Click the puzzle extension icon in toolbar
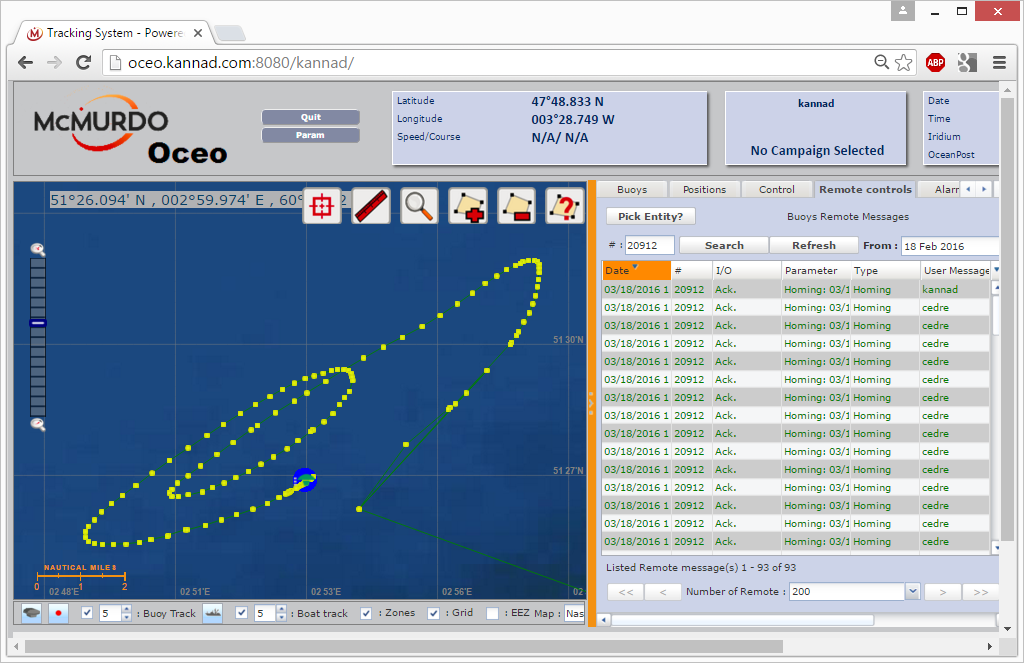Viewport: 1024px width, 663px height. tap(967, 63)
